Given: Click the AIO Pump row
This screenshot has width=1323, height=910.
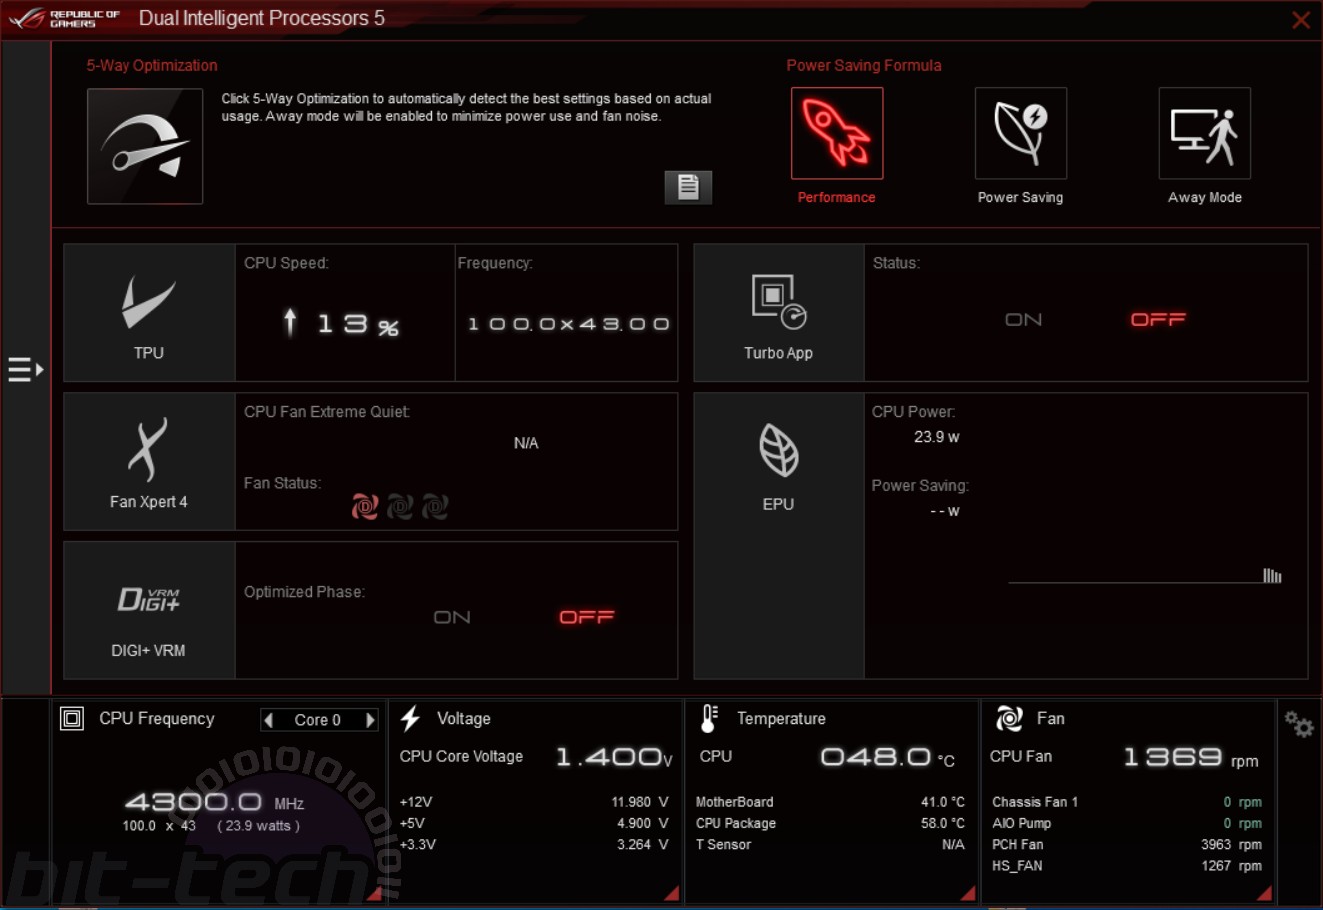Looking at the screenshot, I should [x=1127, y=823].
